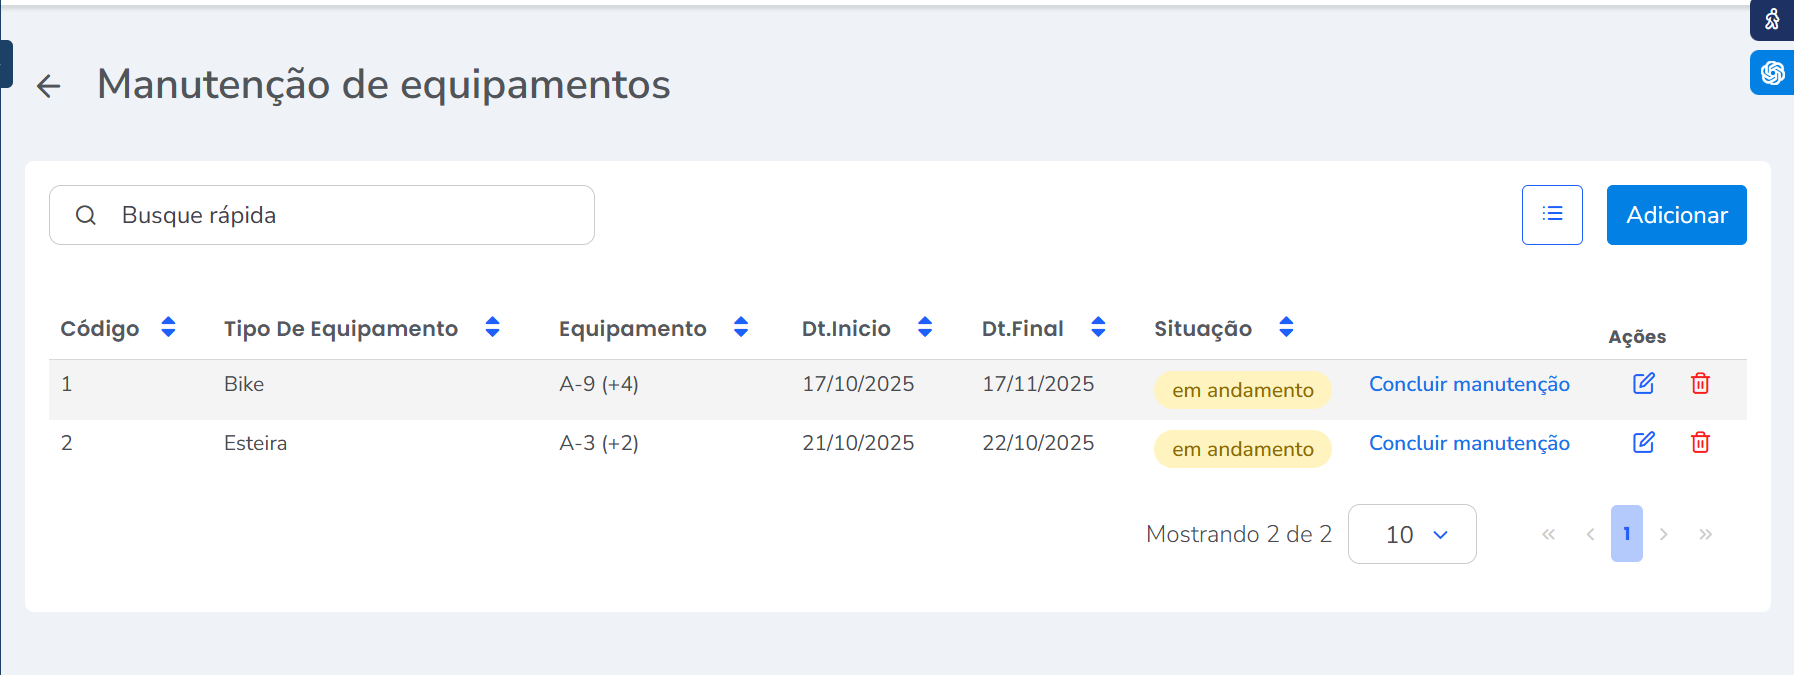
Task: Open the list view options button
Action: [1552, 214]
